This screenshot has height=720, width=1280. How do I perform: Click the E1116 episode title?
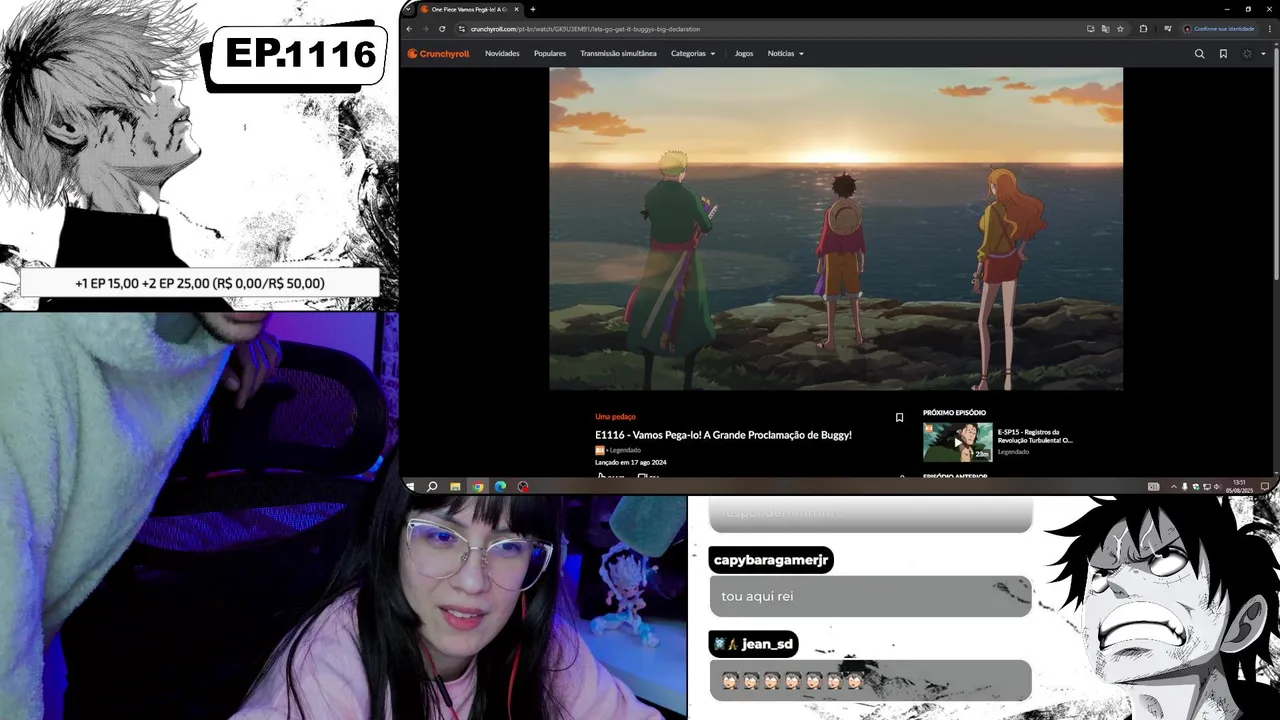click(723, 435)
